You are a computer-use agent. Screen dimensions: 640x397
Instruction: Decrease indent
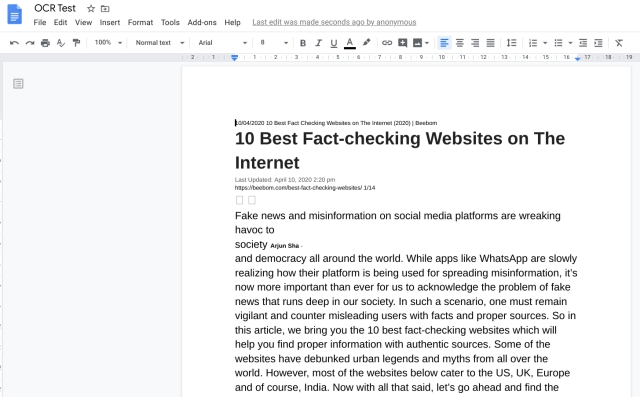[583, 42]
